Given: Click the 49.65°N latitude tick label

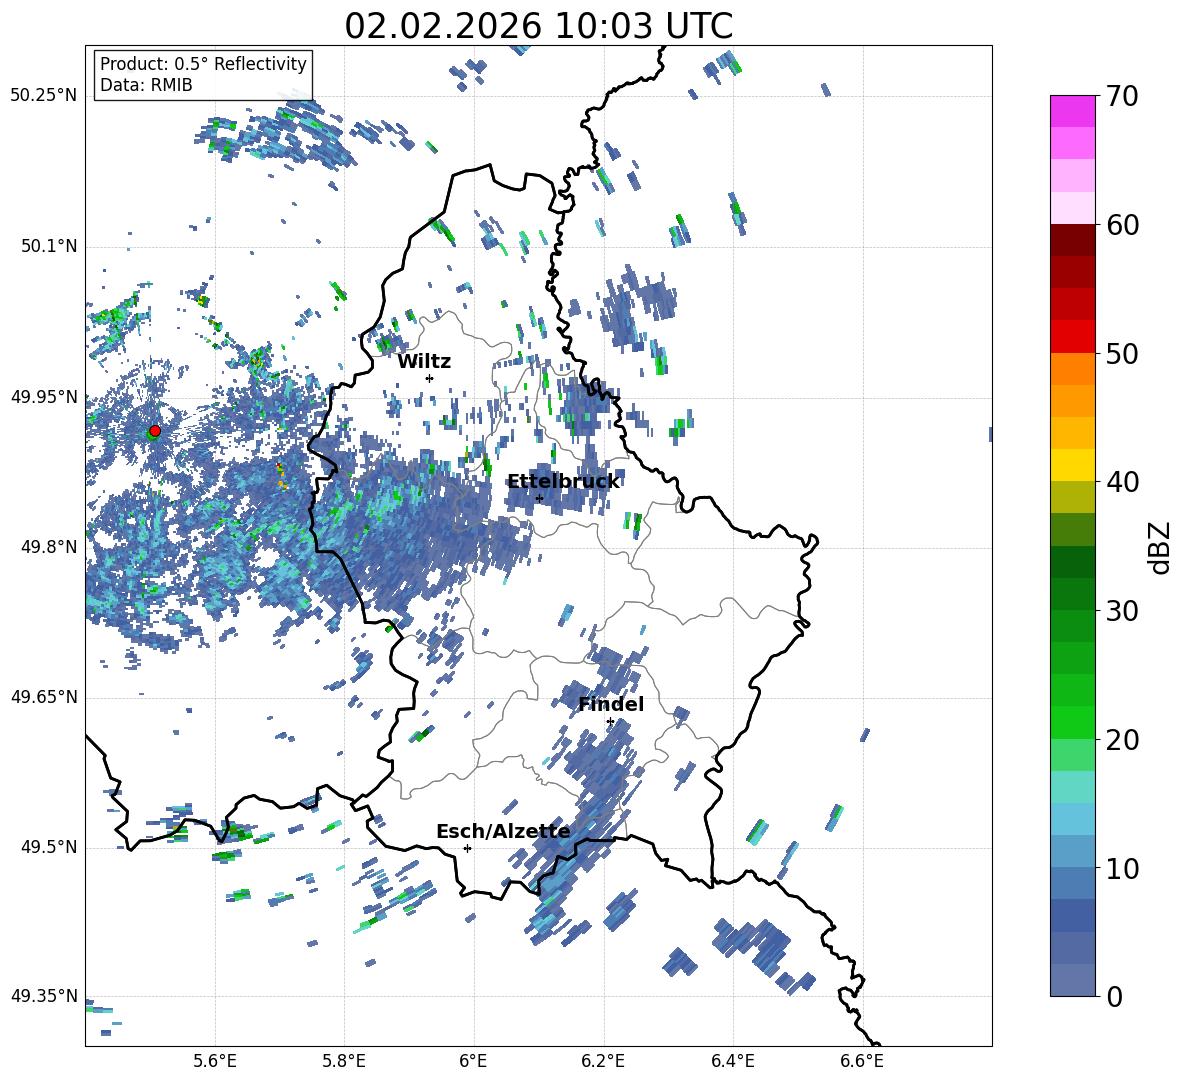Looking at the screenshot, I should pyautogui.click(x=44, y=697).
